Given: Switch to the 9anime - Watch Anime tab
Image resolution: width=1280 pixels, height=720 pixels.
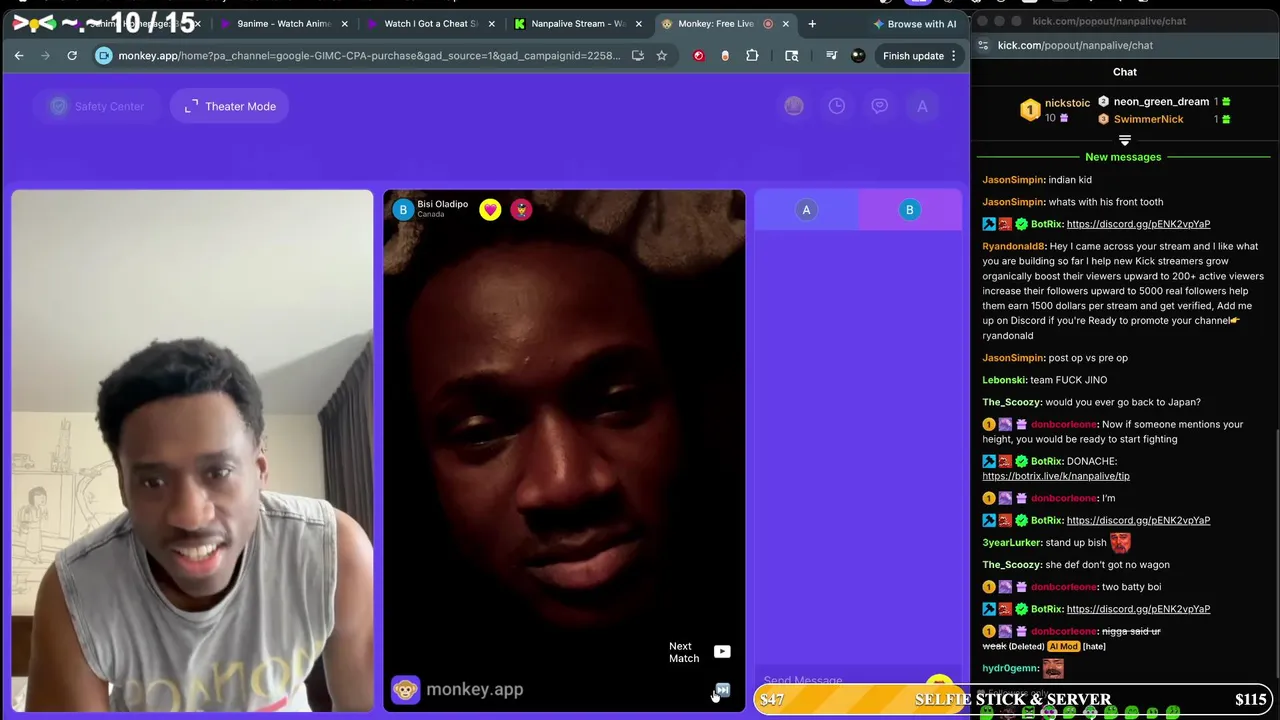Looking at the screenshot, I should pyautogui.click(x=282, y=23).
